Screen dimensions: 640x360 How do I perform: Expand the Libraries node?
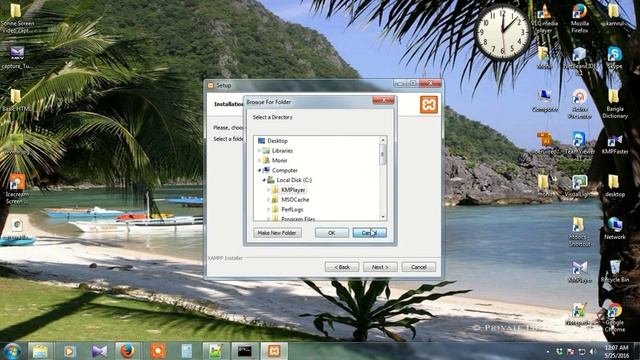coord(259,151)
